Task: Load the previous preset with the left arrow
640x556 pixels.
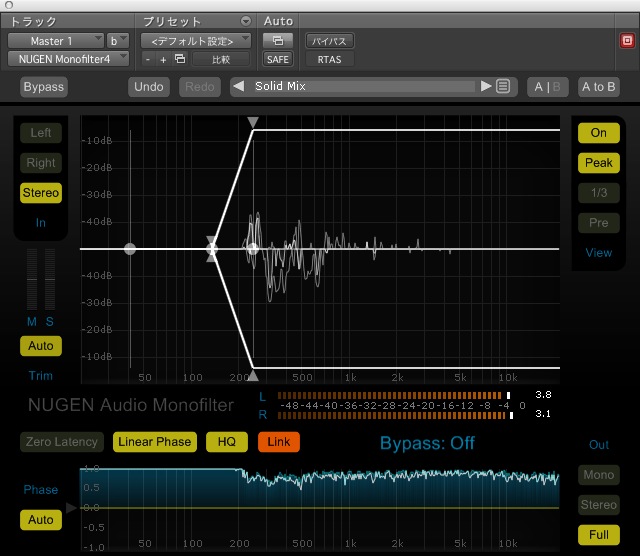Action: point(239,87)
